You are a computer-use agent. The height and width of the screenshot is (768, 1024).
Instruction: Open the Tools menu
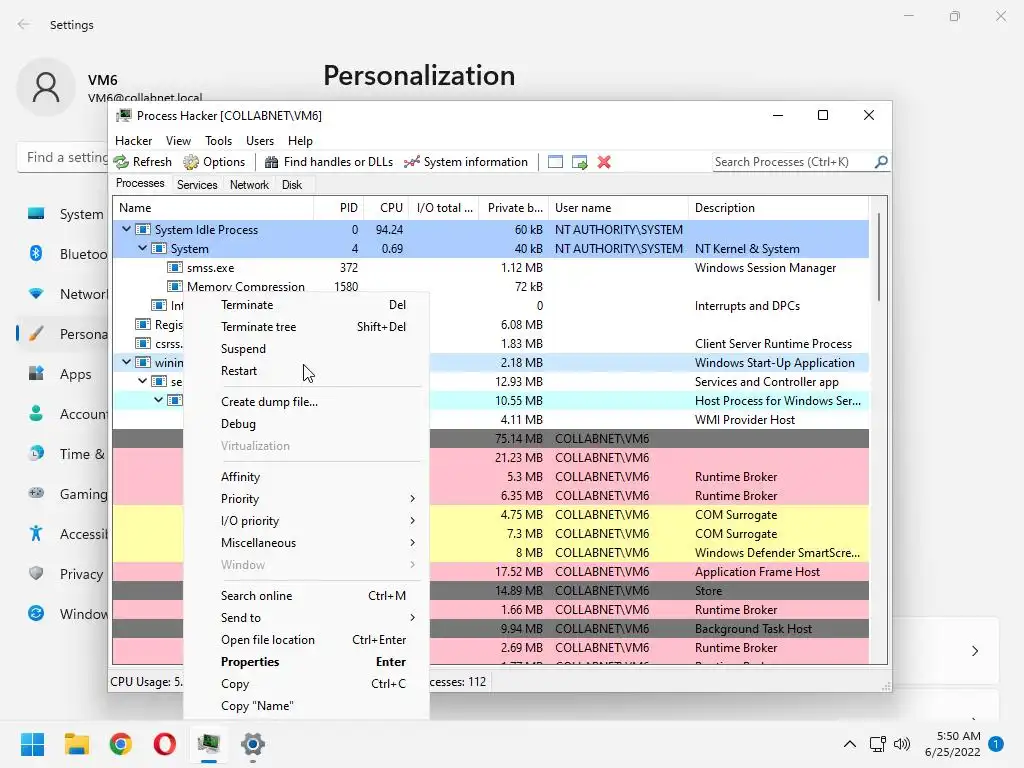coord(218,141)
